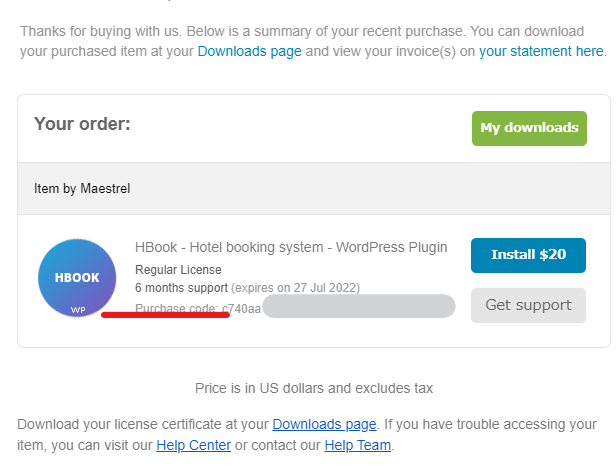Click the red underline beneath Purchase code
Viewport: 616px width, 475px height.
pyautogui.click(x=165, y=315)
